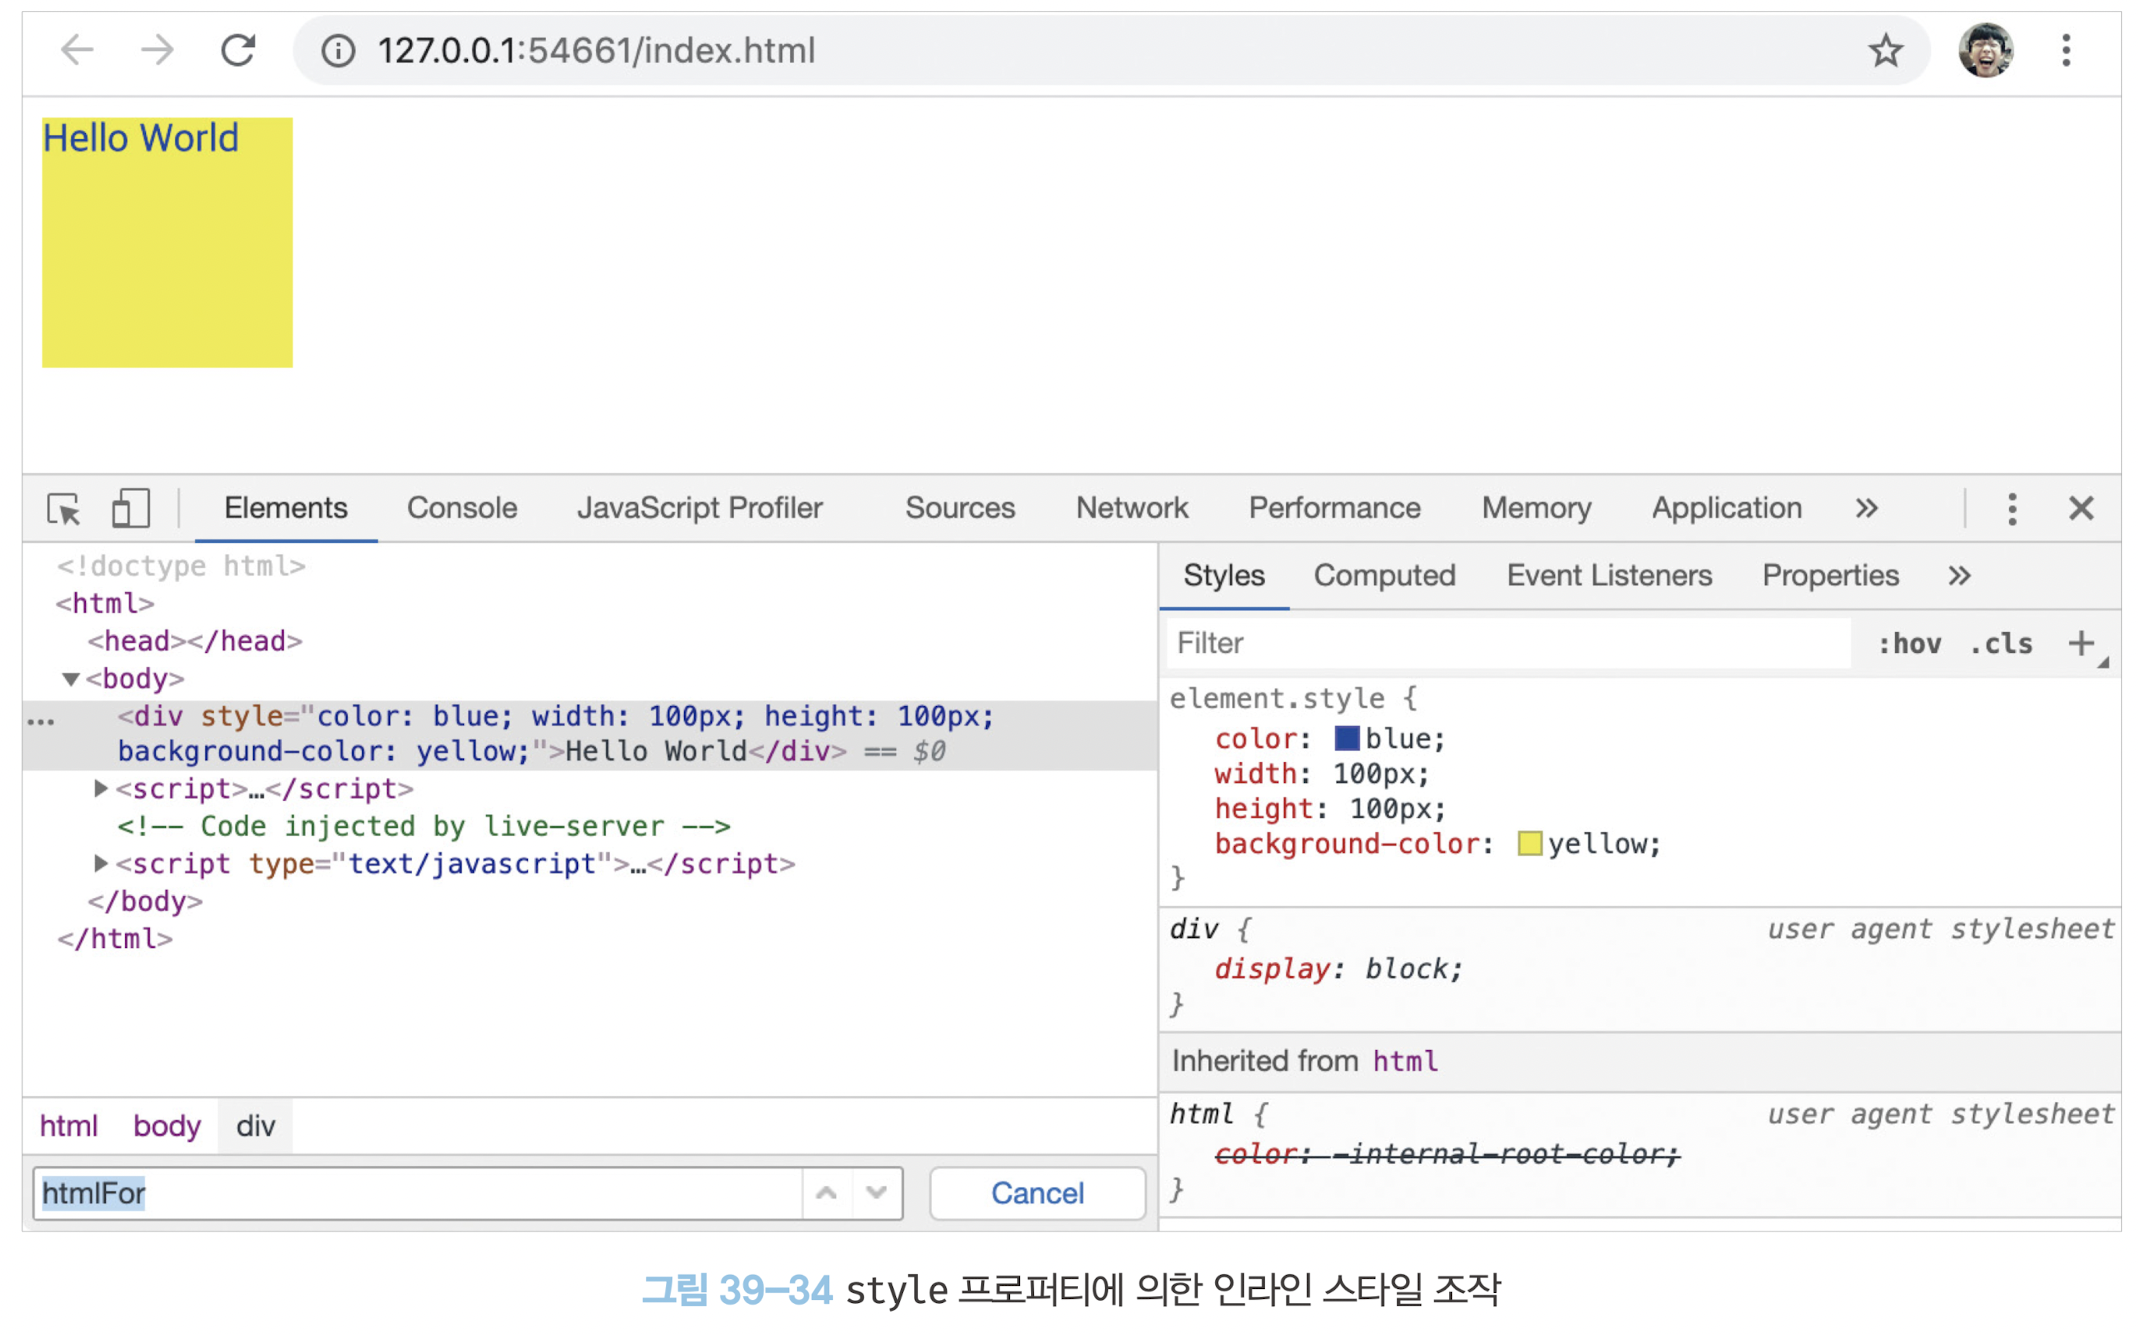Open actions menu for selected div
The height and width of the screenshot is (1334, 2138).
41,720
